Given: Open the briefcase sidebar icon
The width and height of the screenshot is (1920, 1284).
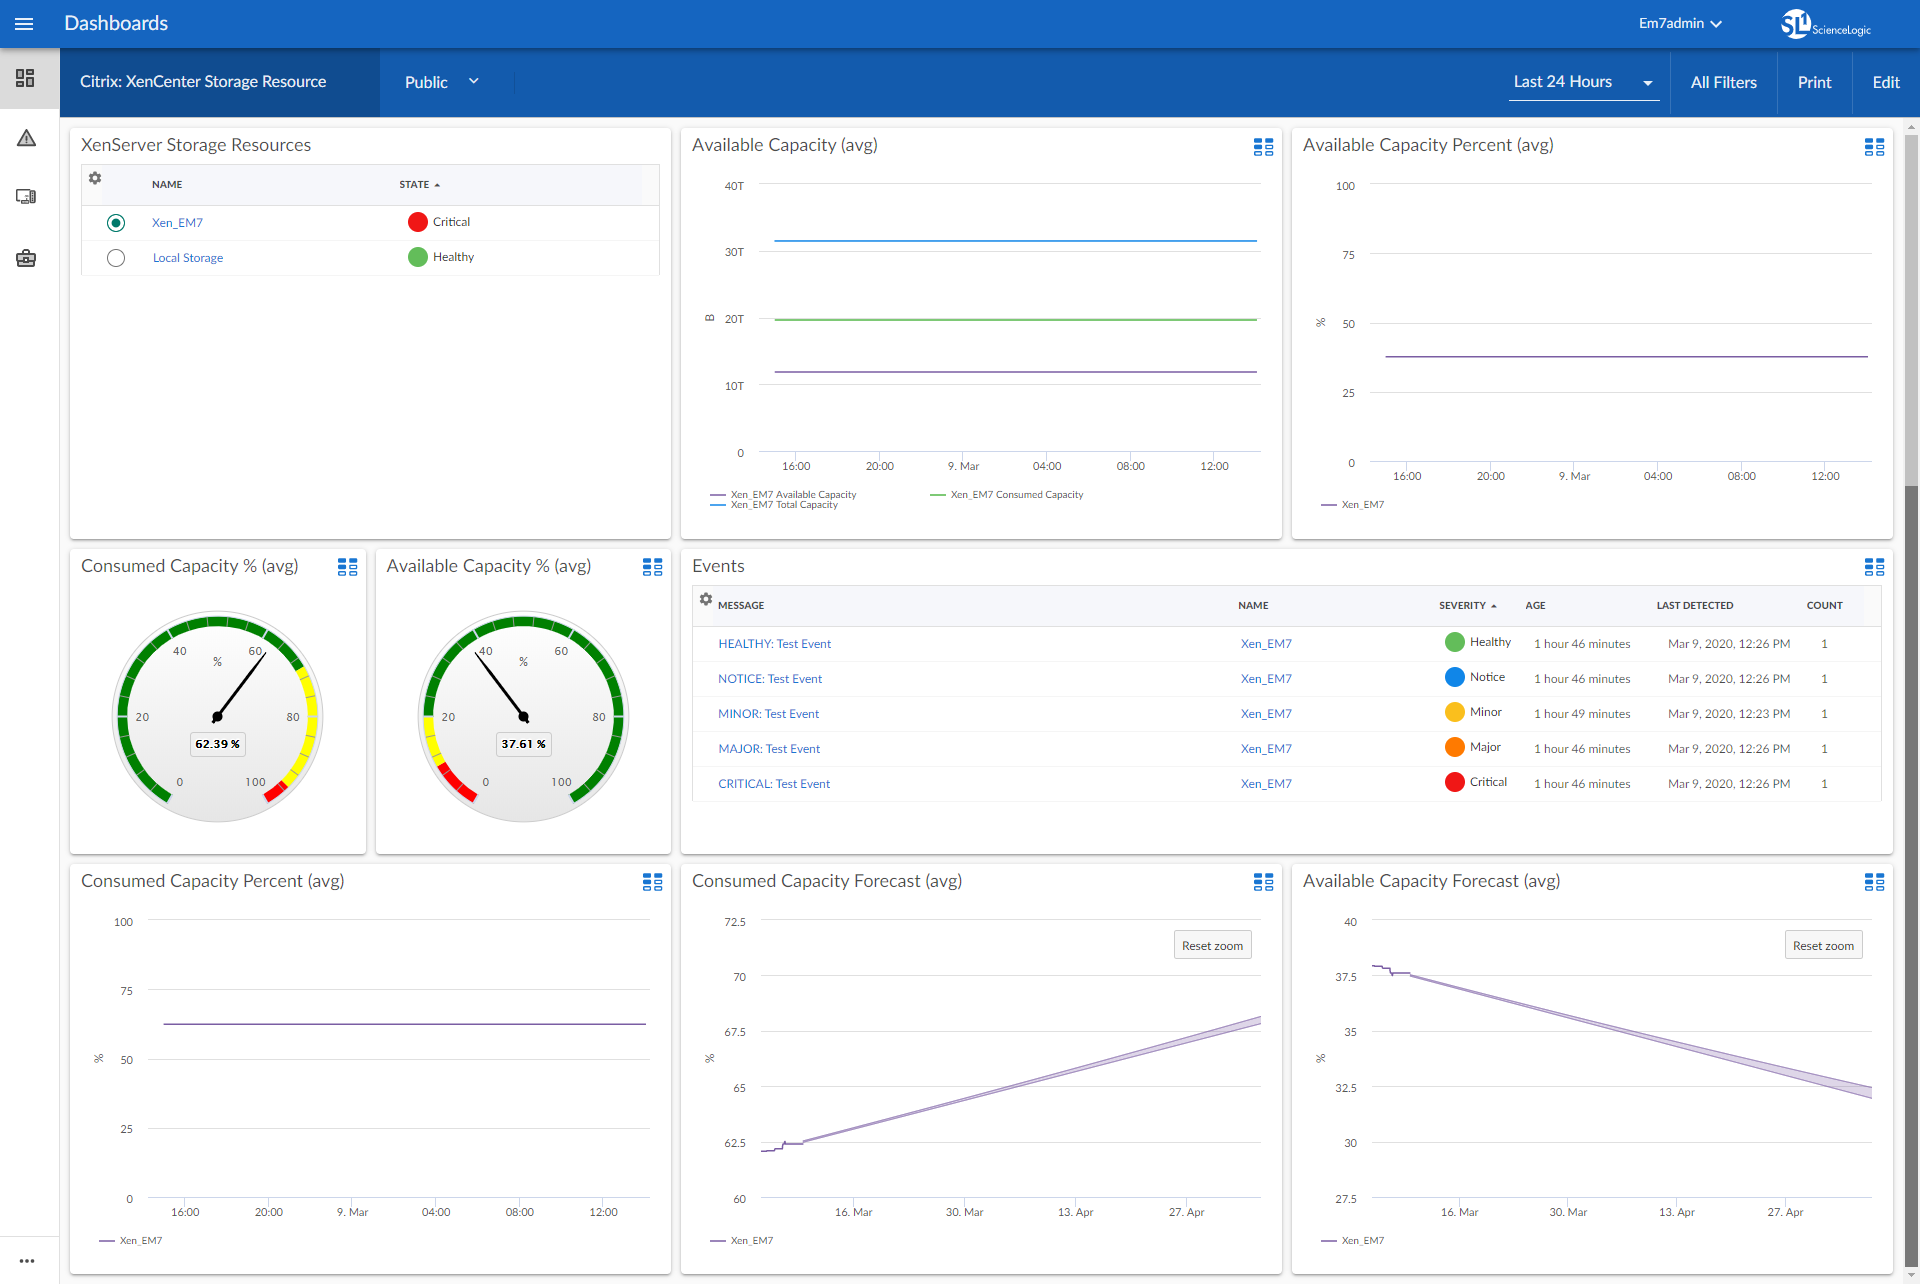Looking at the screenshot, I should [26, 258].
